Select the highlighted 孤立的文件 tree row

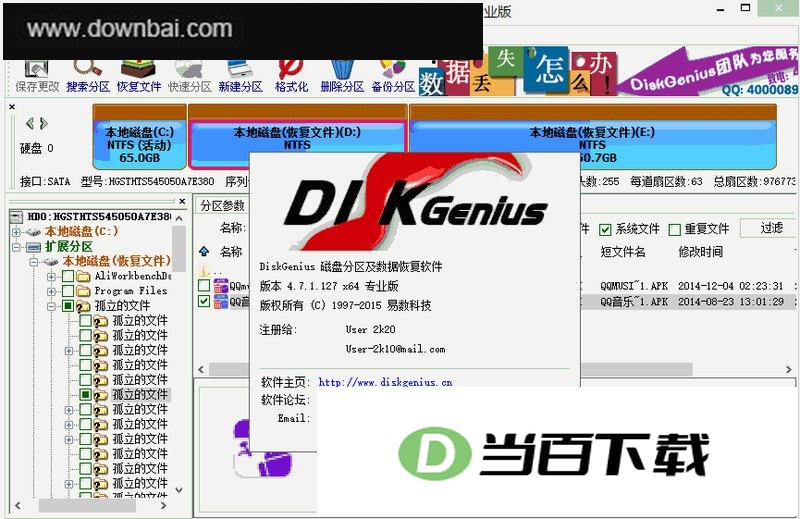(140, 394)
